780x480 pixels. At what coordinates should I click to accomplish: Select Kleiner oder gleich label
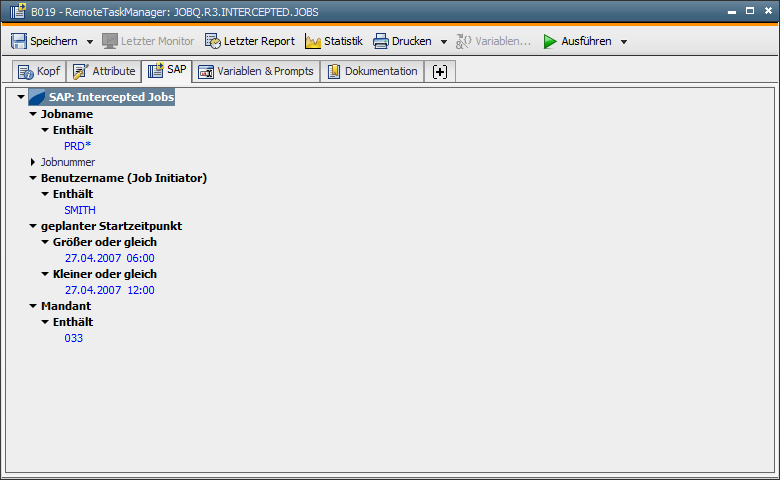(105, 274)
